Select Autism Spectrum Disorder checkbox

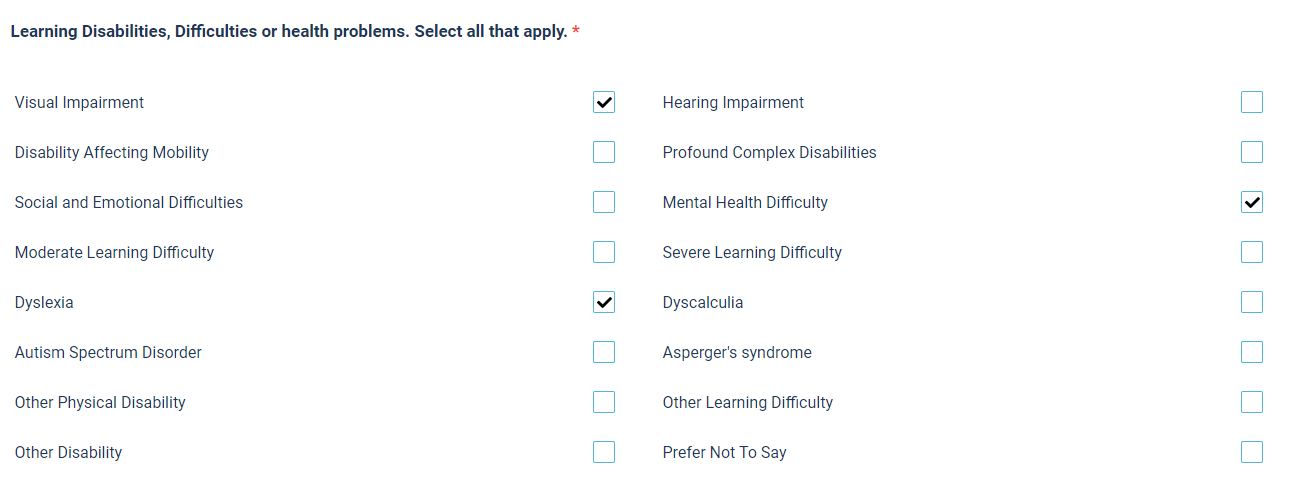tap(604, 352)
